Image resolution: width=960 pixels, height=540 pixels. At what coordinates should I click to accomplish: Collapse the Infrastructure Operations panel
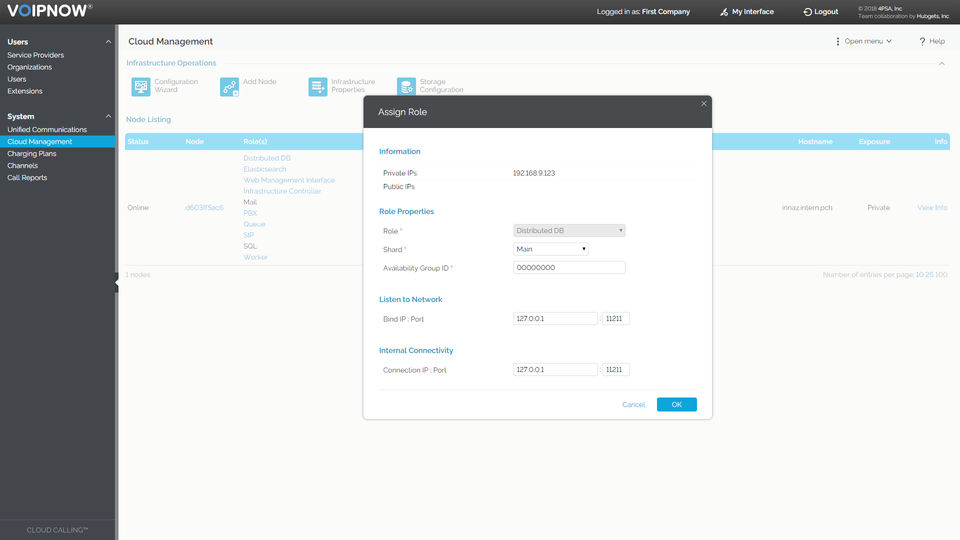coord(942,64)
